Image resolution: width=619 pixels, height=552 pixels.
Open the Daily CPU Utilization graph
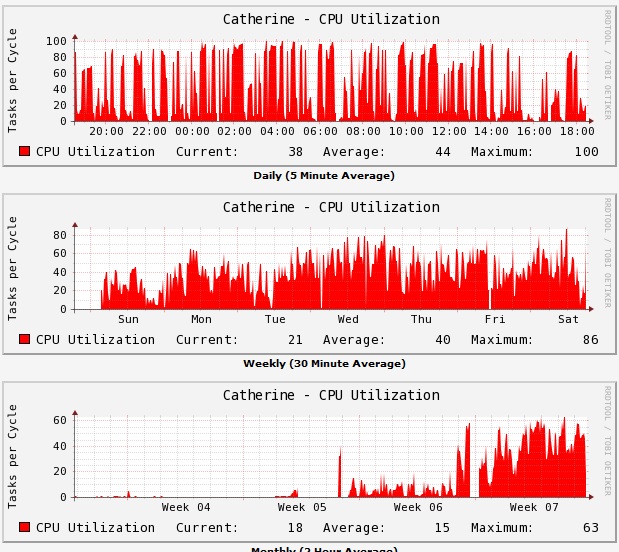click(309, 86)
